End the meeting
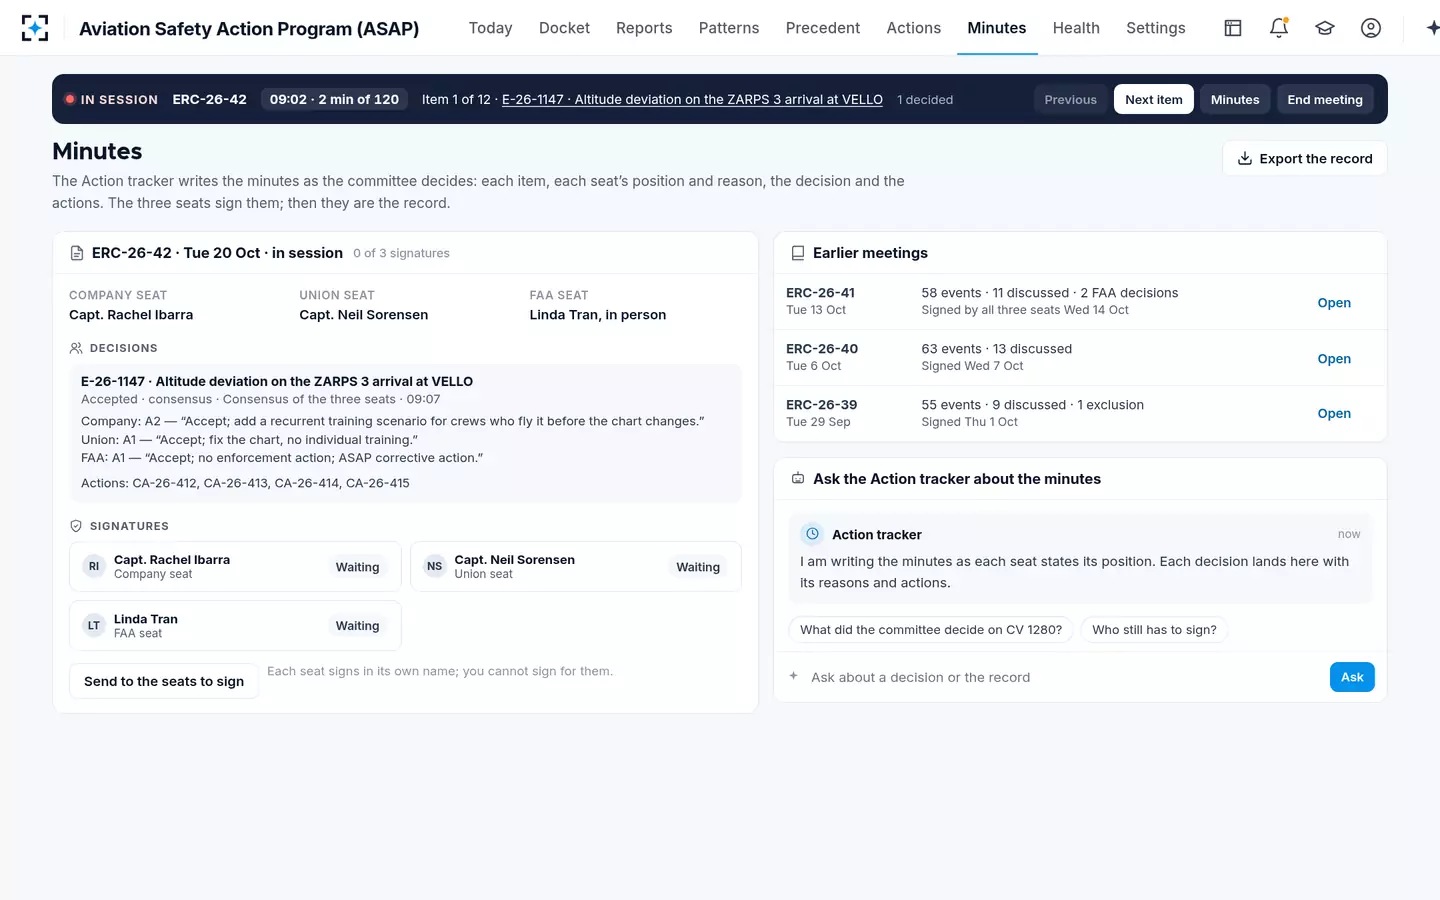This screenshot has width=1440, height=900. (1325, 99)
